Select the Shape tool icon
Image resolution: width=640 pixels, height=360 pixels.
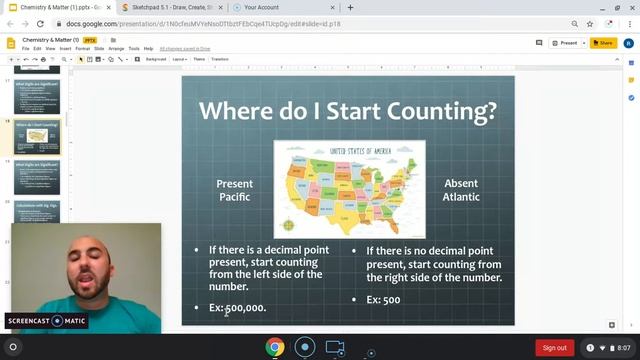(111, 60)
